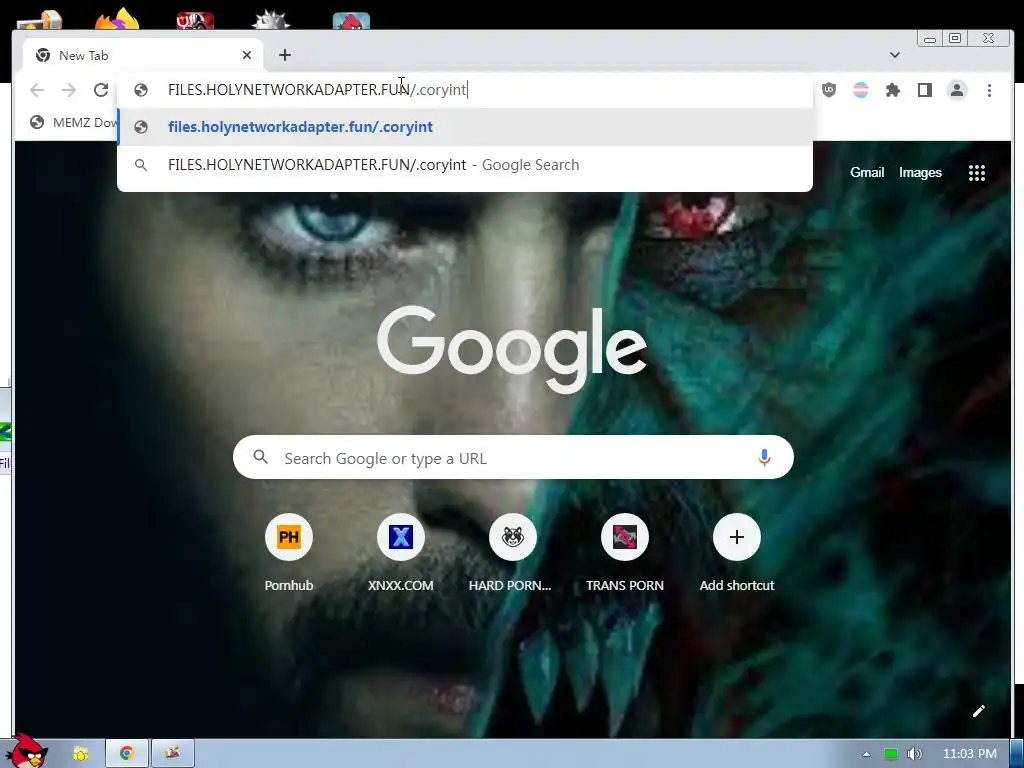1024x768 pixels.
Task: Open the uBlock shield extension icon
Action: pyautogui.click(x=829, y=90)
